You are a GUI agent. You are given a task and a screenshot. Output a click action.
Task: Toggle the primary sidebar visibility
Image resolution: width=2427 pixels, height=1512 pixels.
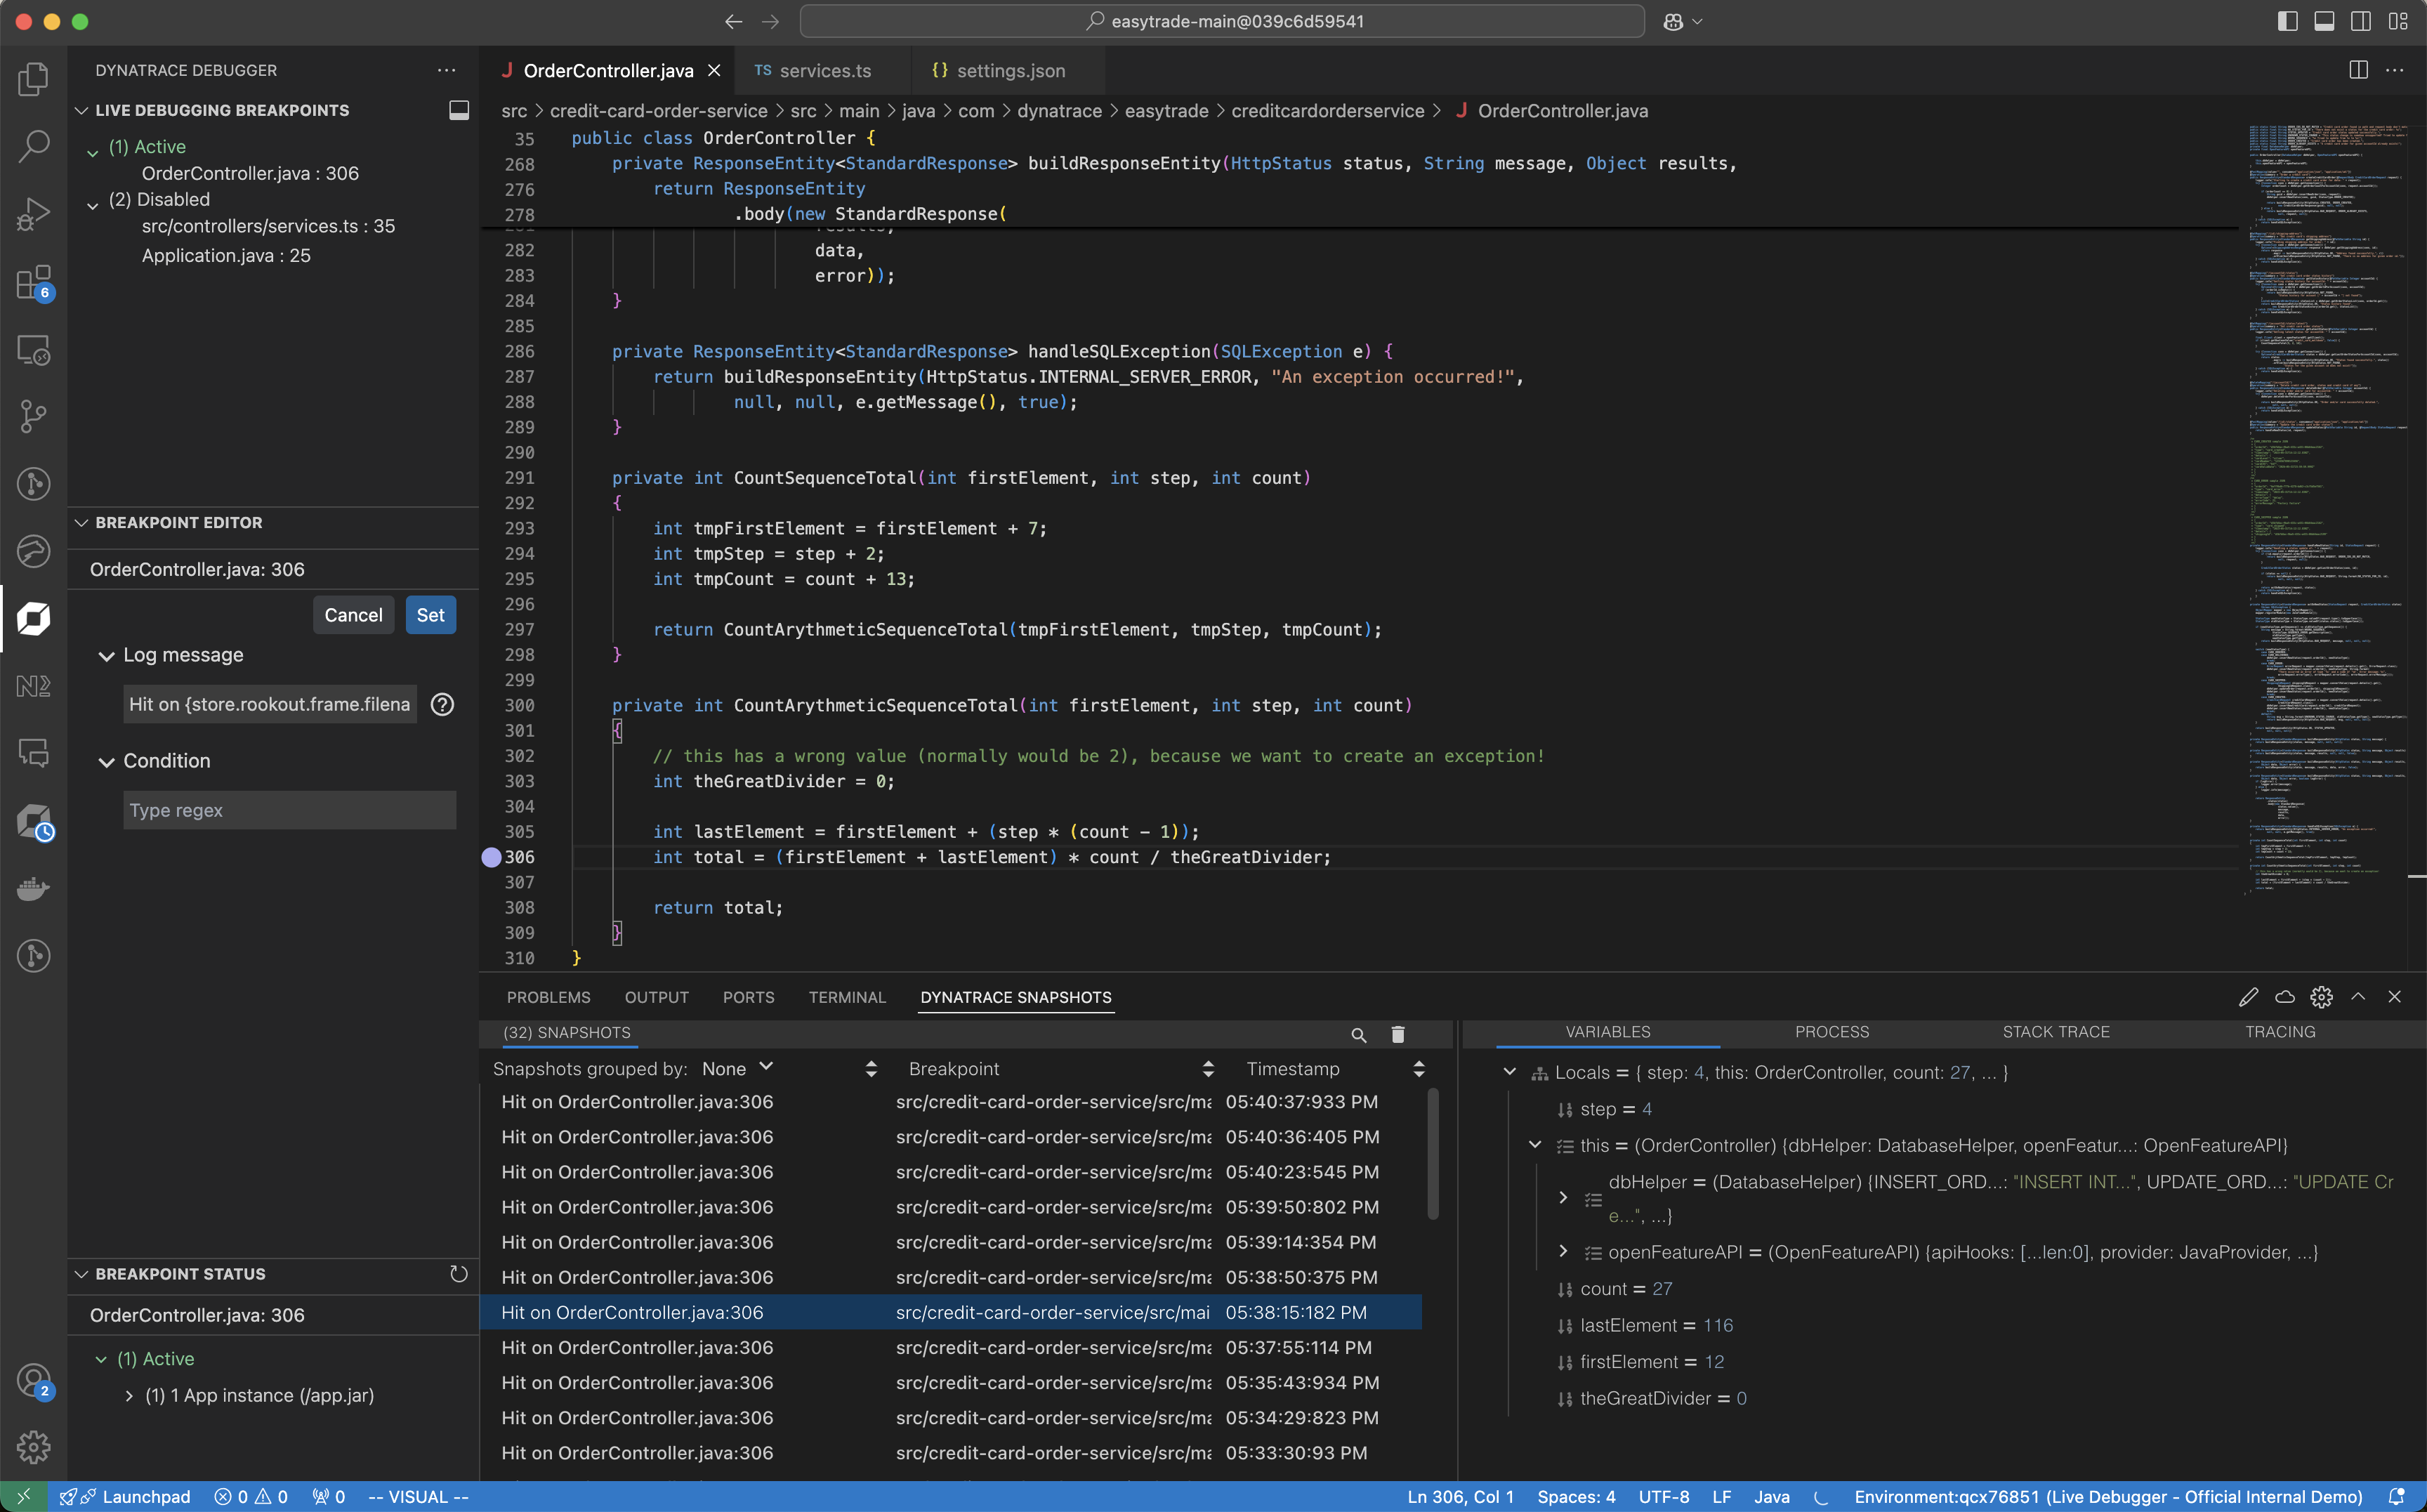tap(2287, 21)
